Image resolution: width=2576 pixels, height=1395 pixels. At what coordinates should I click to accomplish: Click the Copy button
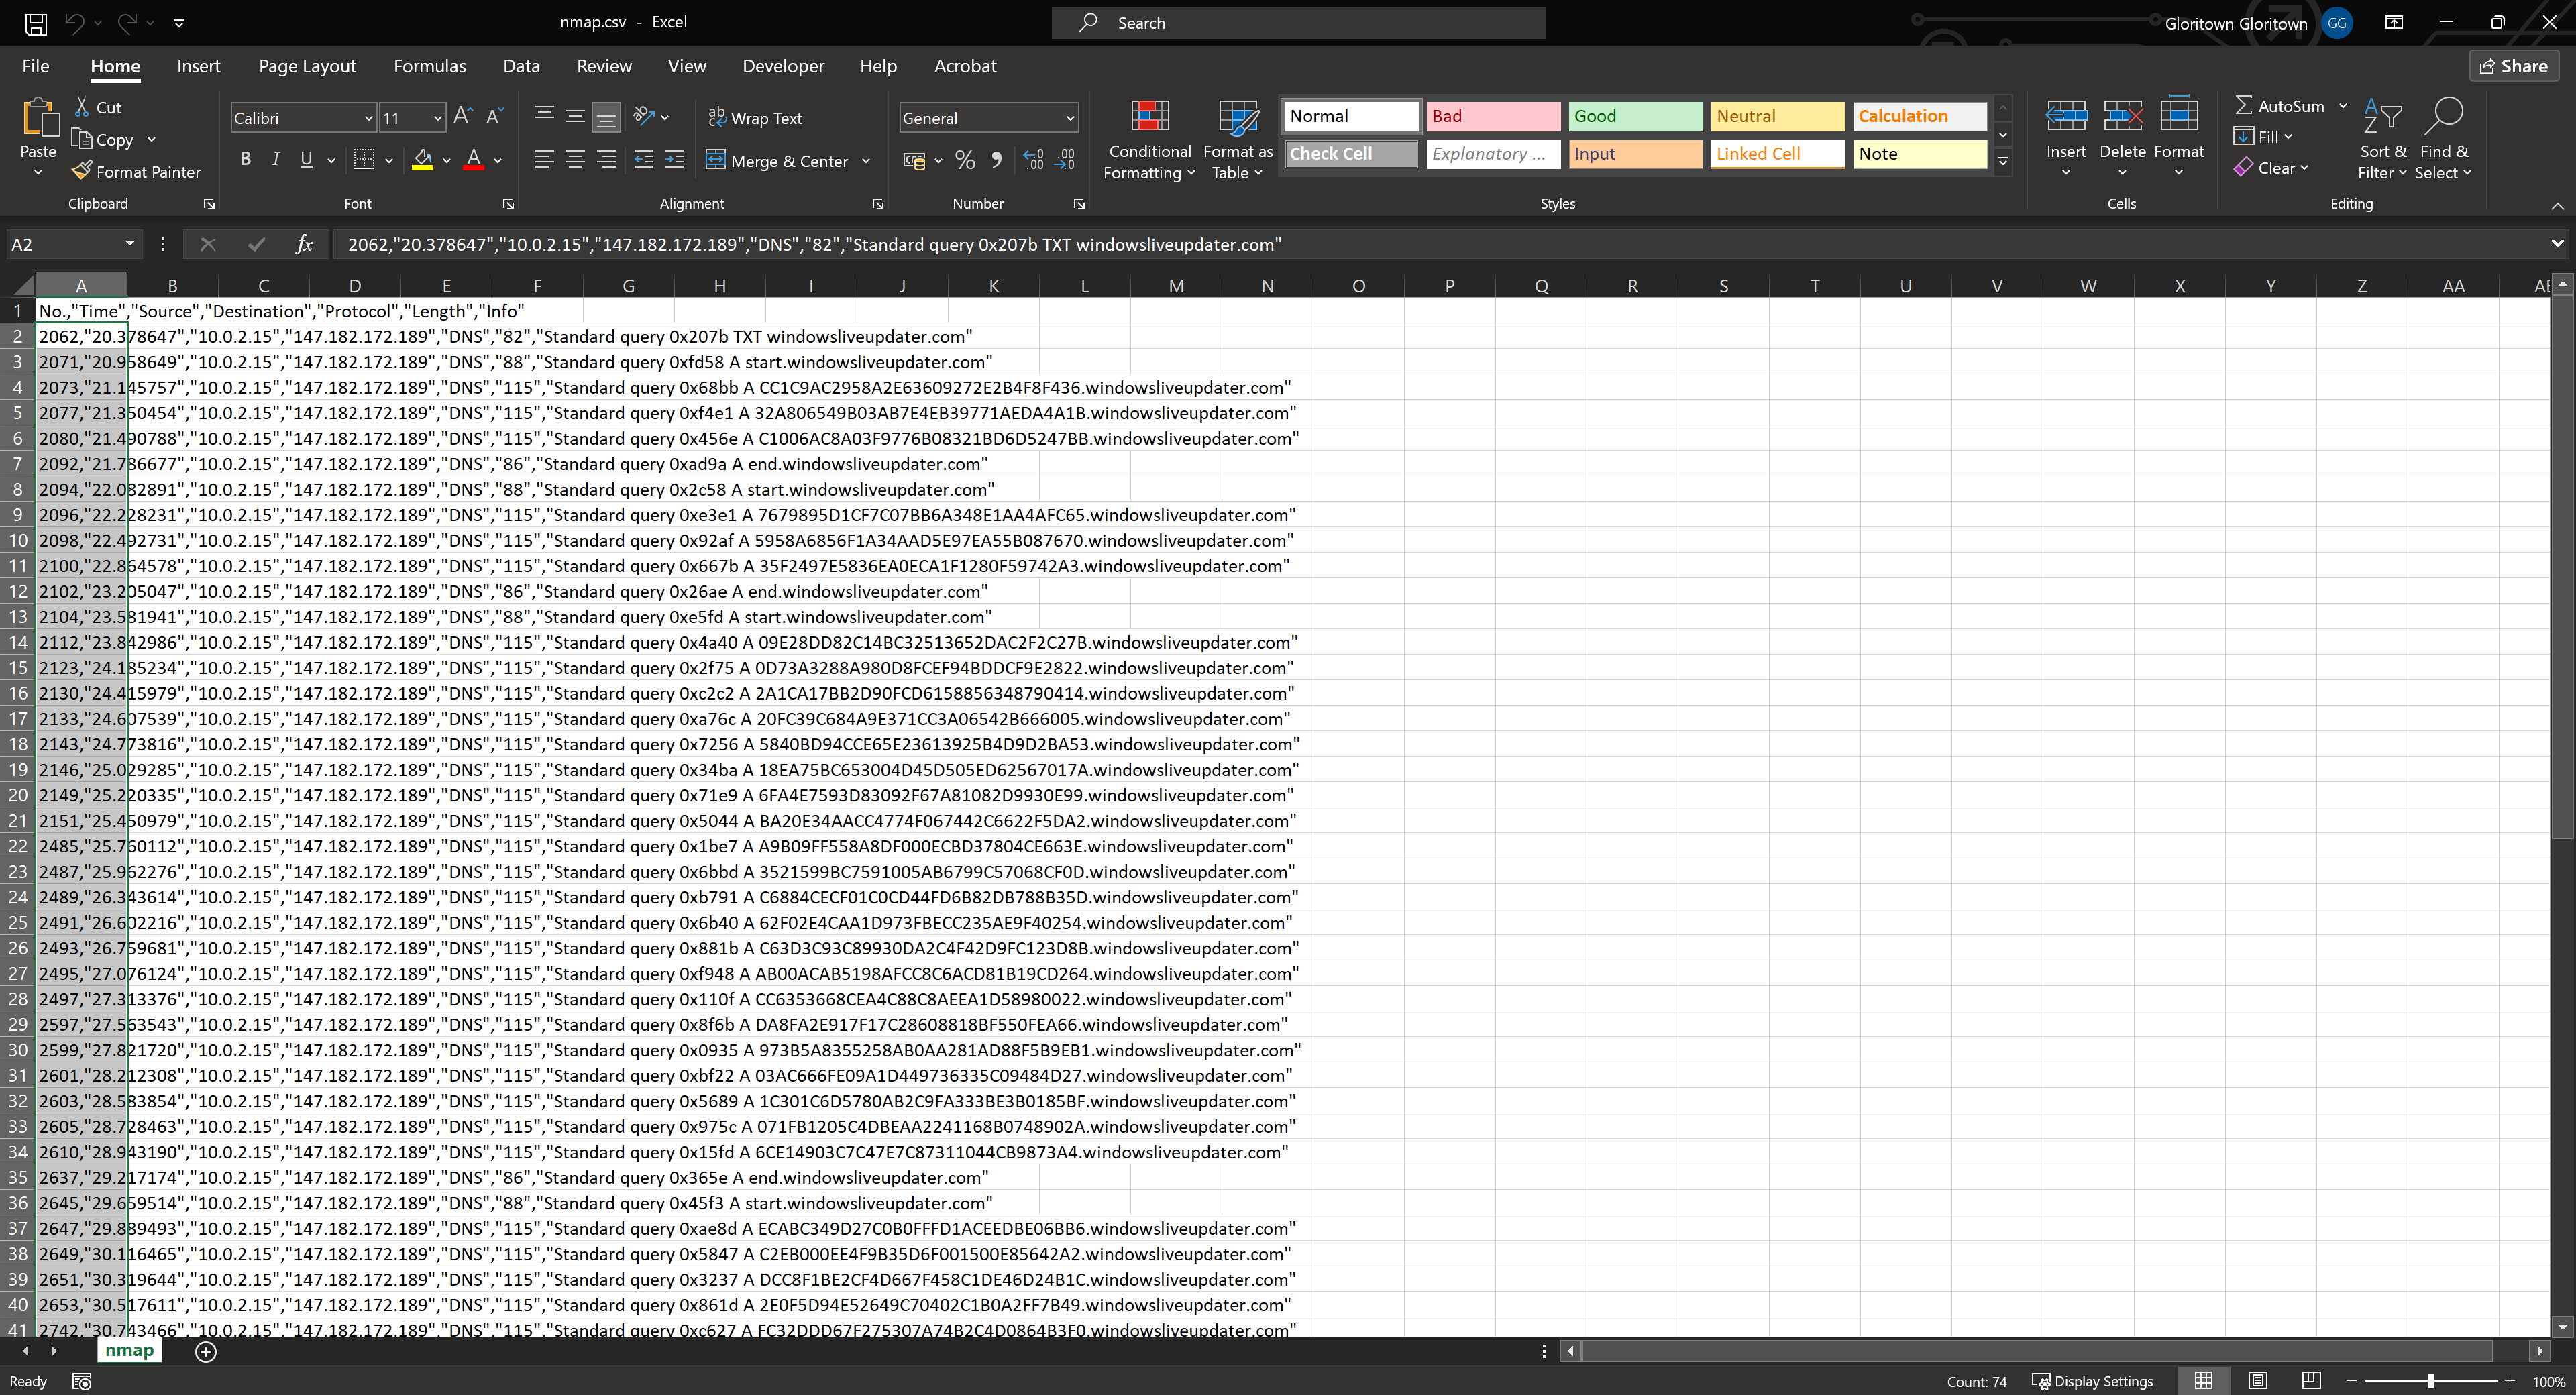click(x=103, y=140)
